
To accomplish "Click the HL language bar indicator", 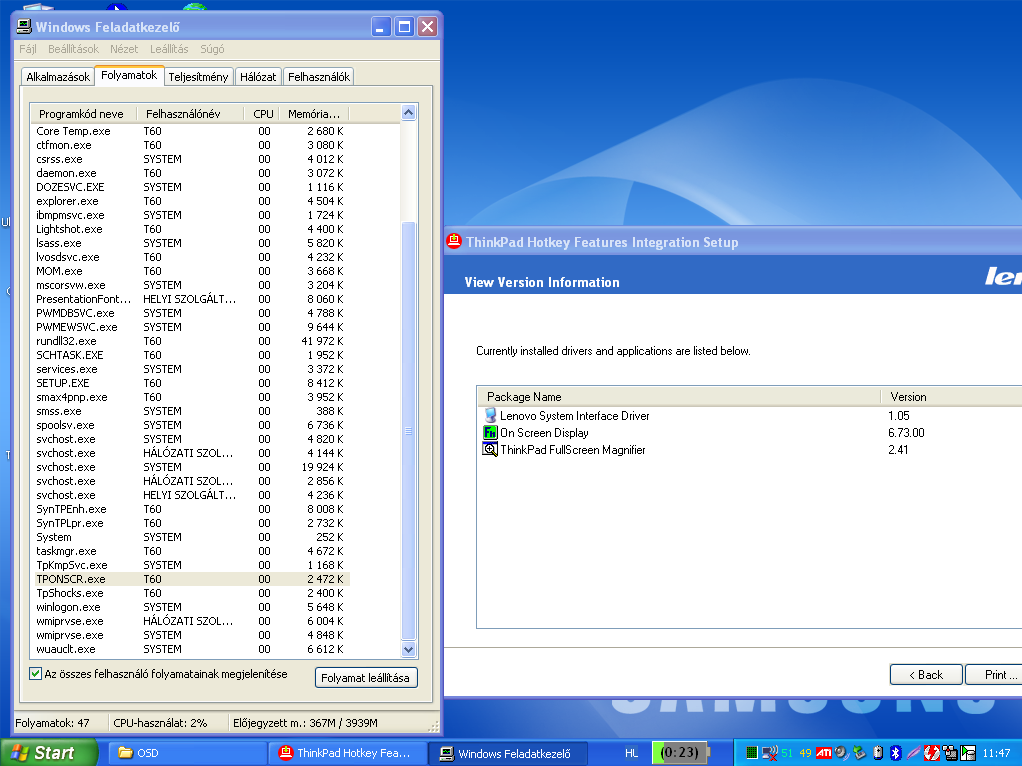I will (631, 753).
